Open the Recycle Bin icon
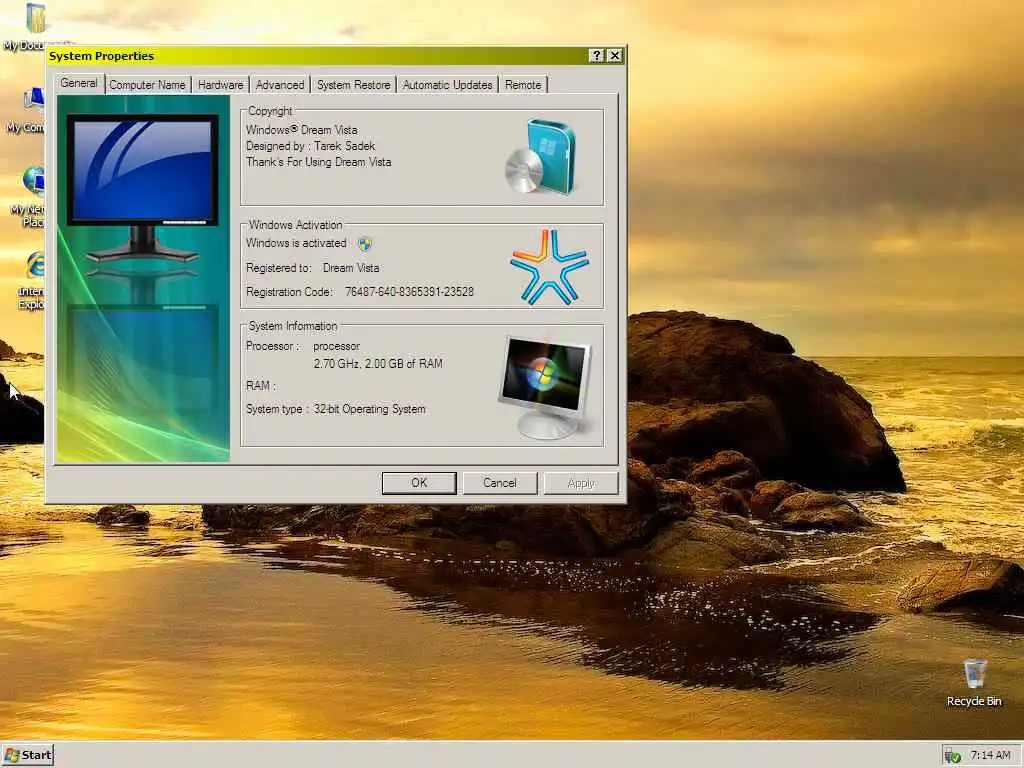 [974, 683]
